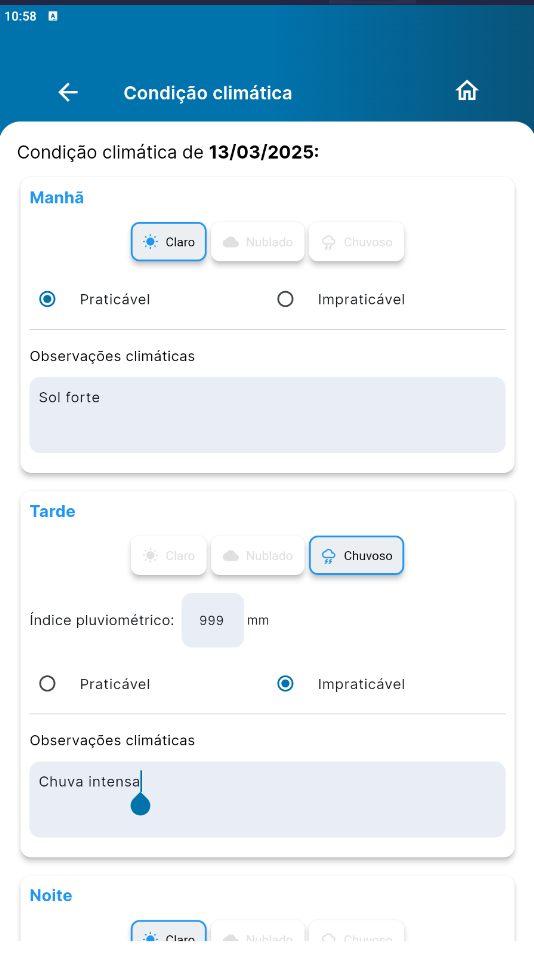
Task: Select Impraticável radio in Tarde section
Action: pos(285,684)
